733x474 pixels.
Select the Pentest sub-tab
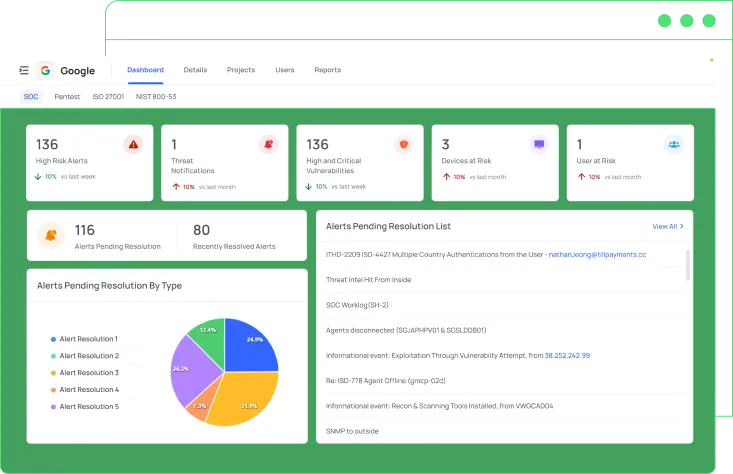(67, 97)
